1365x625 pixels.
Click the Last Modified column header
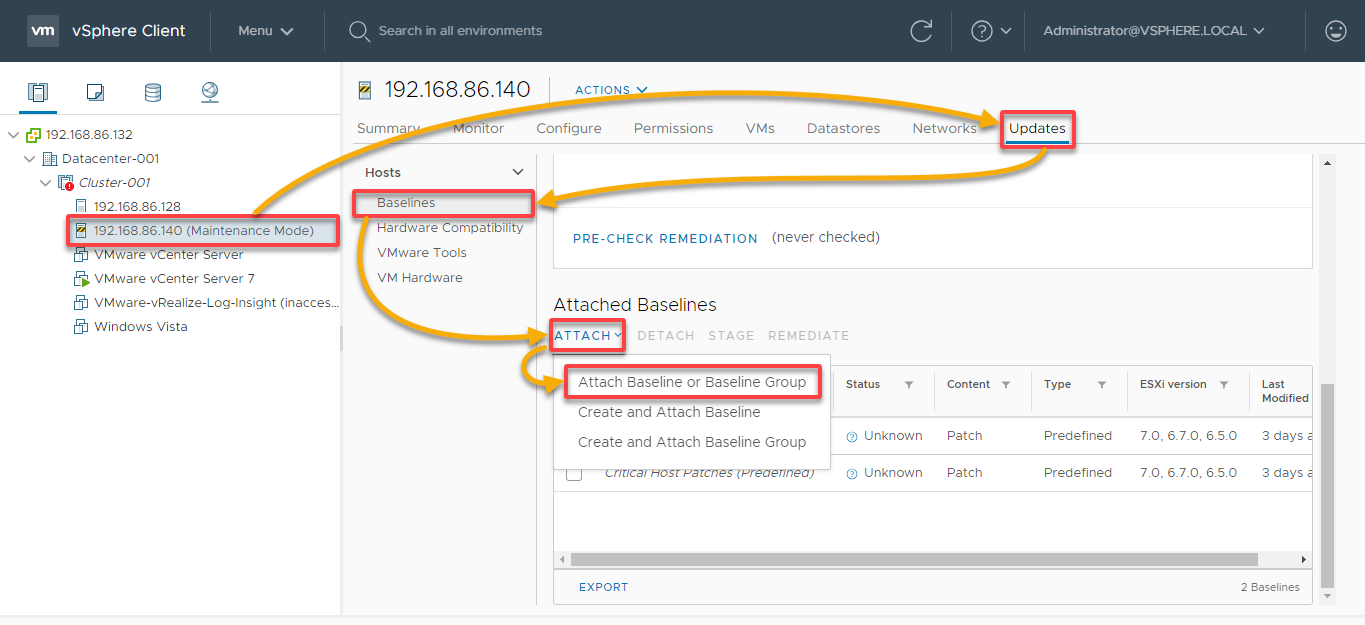1285,391
